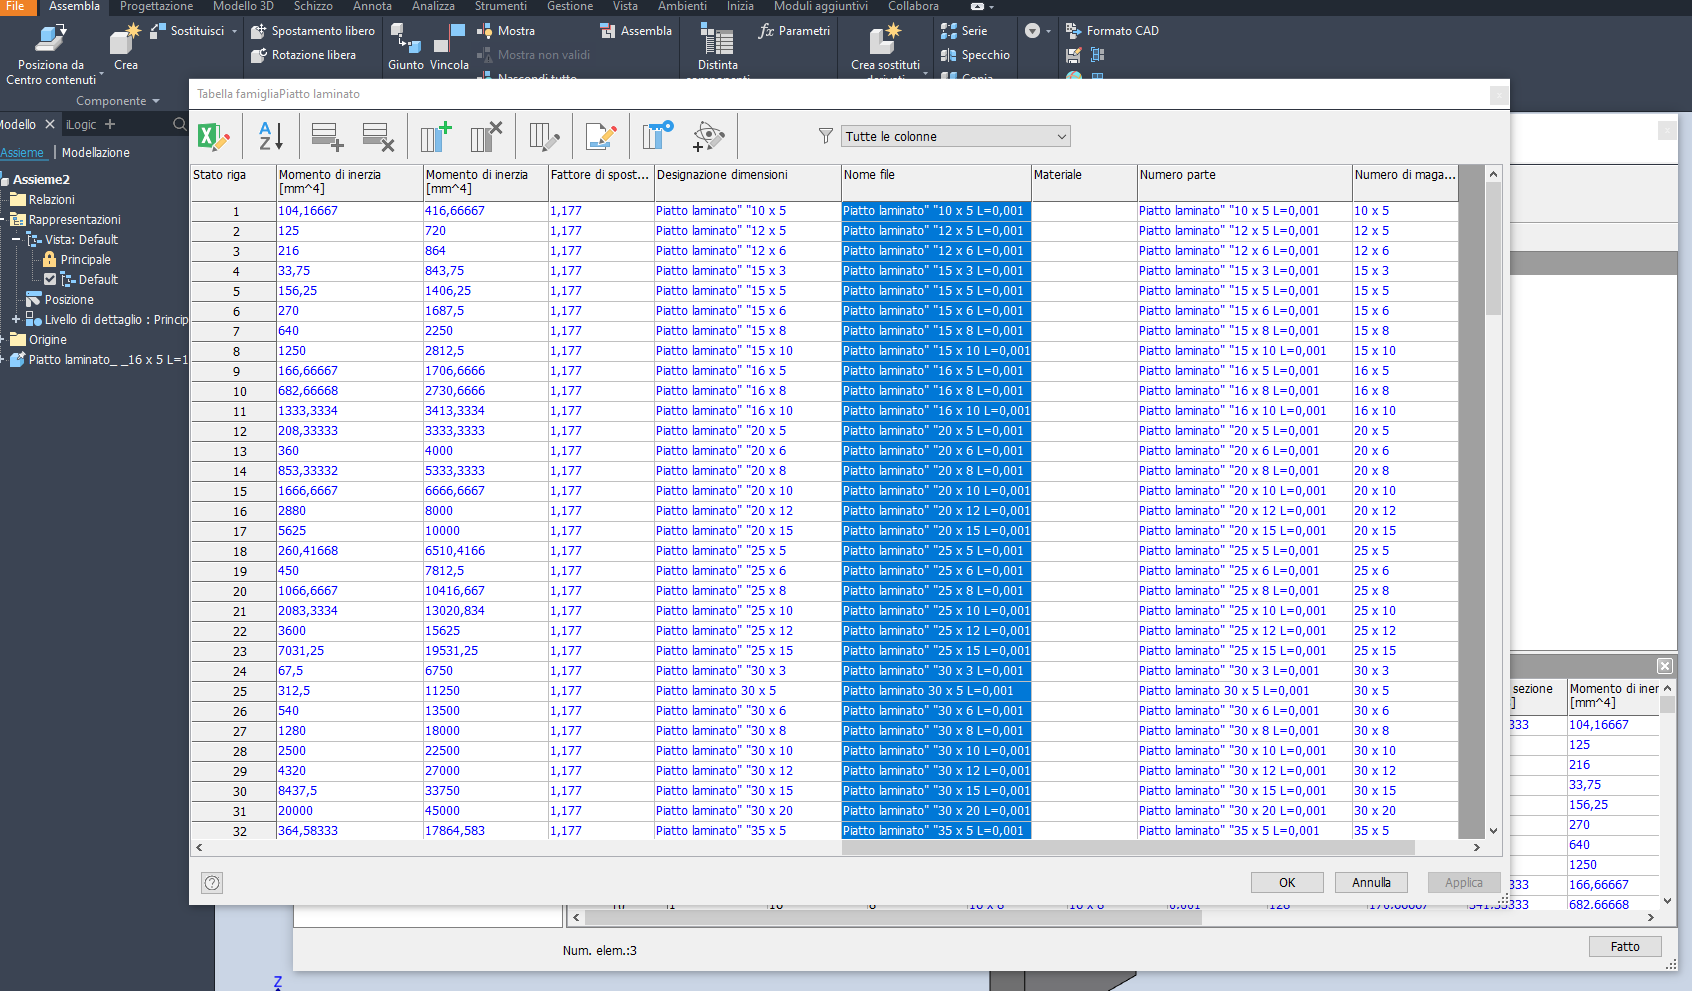Viewport: 1692px width, 991px height.
Task: Click the Fatto button in background window
Action: 1625,946
